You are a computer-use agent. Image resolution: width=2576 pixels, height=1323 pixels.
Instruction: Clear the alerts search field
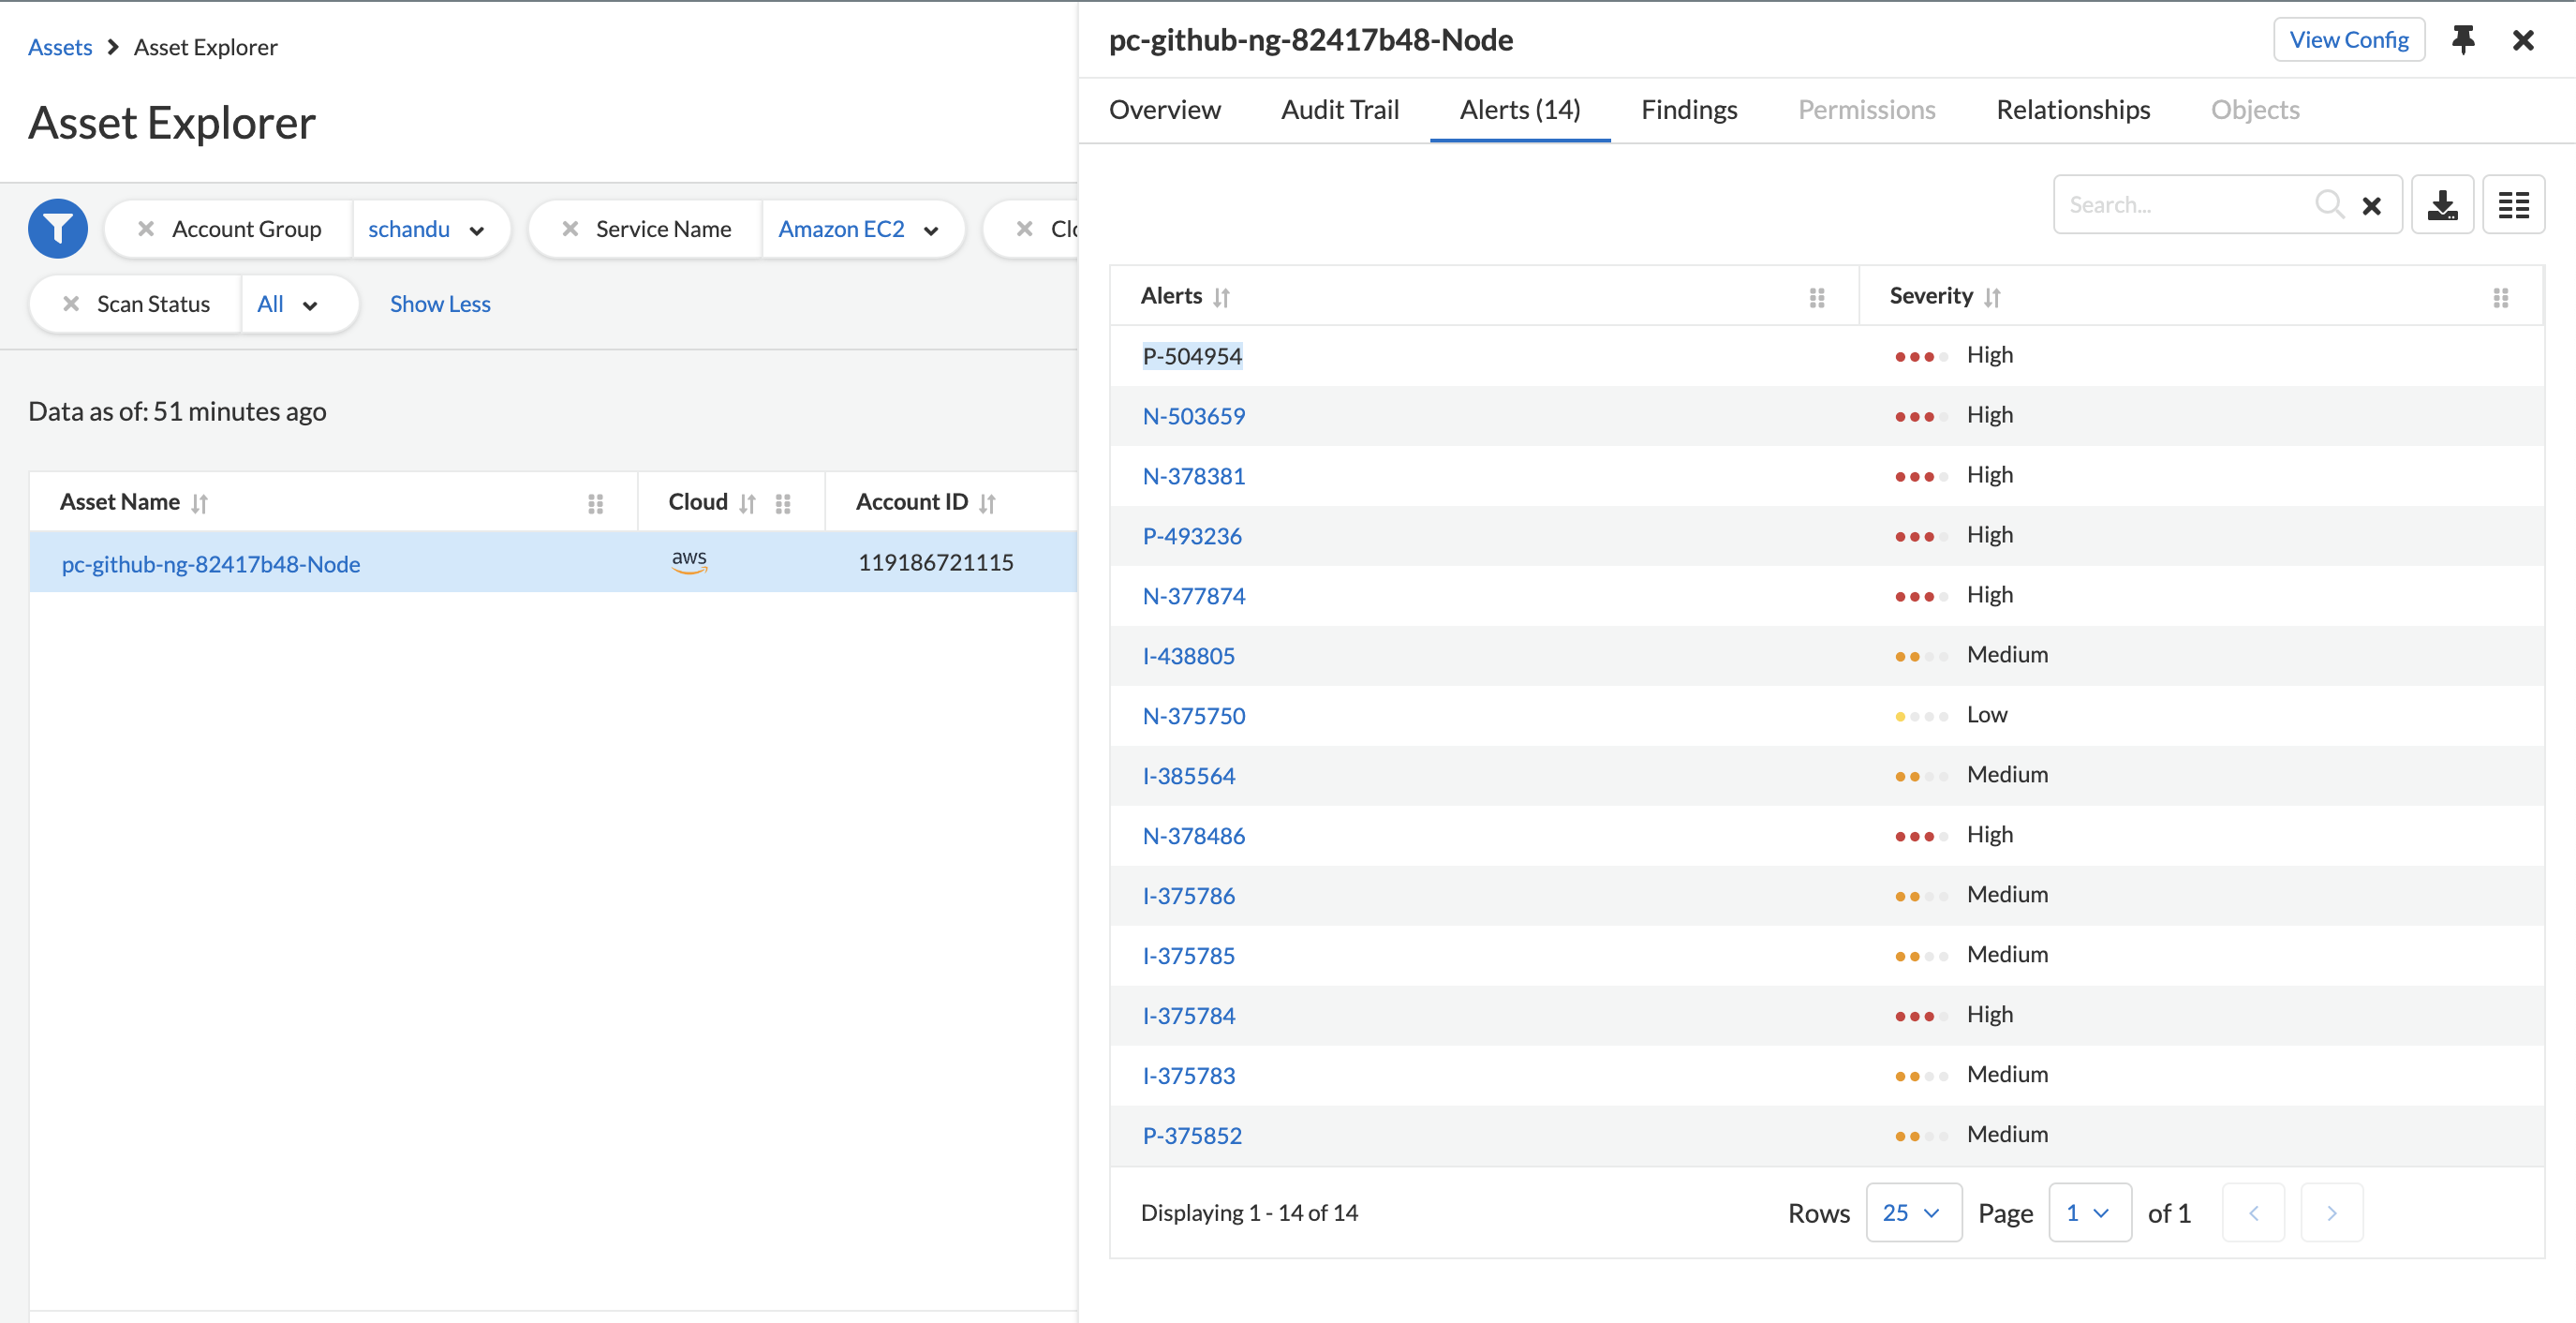2371,206
